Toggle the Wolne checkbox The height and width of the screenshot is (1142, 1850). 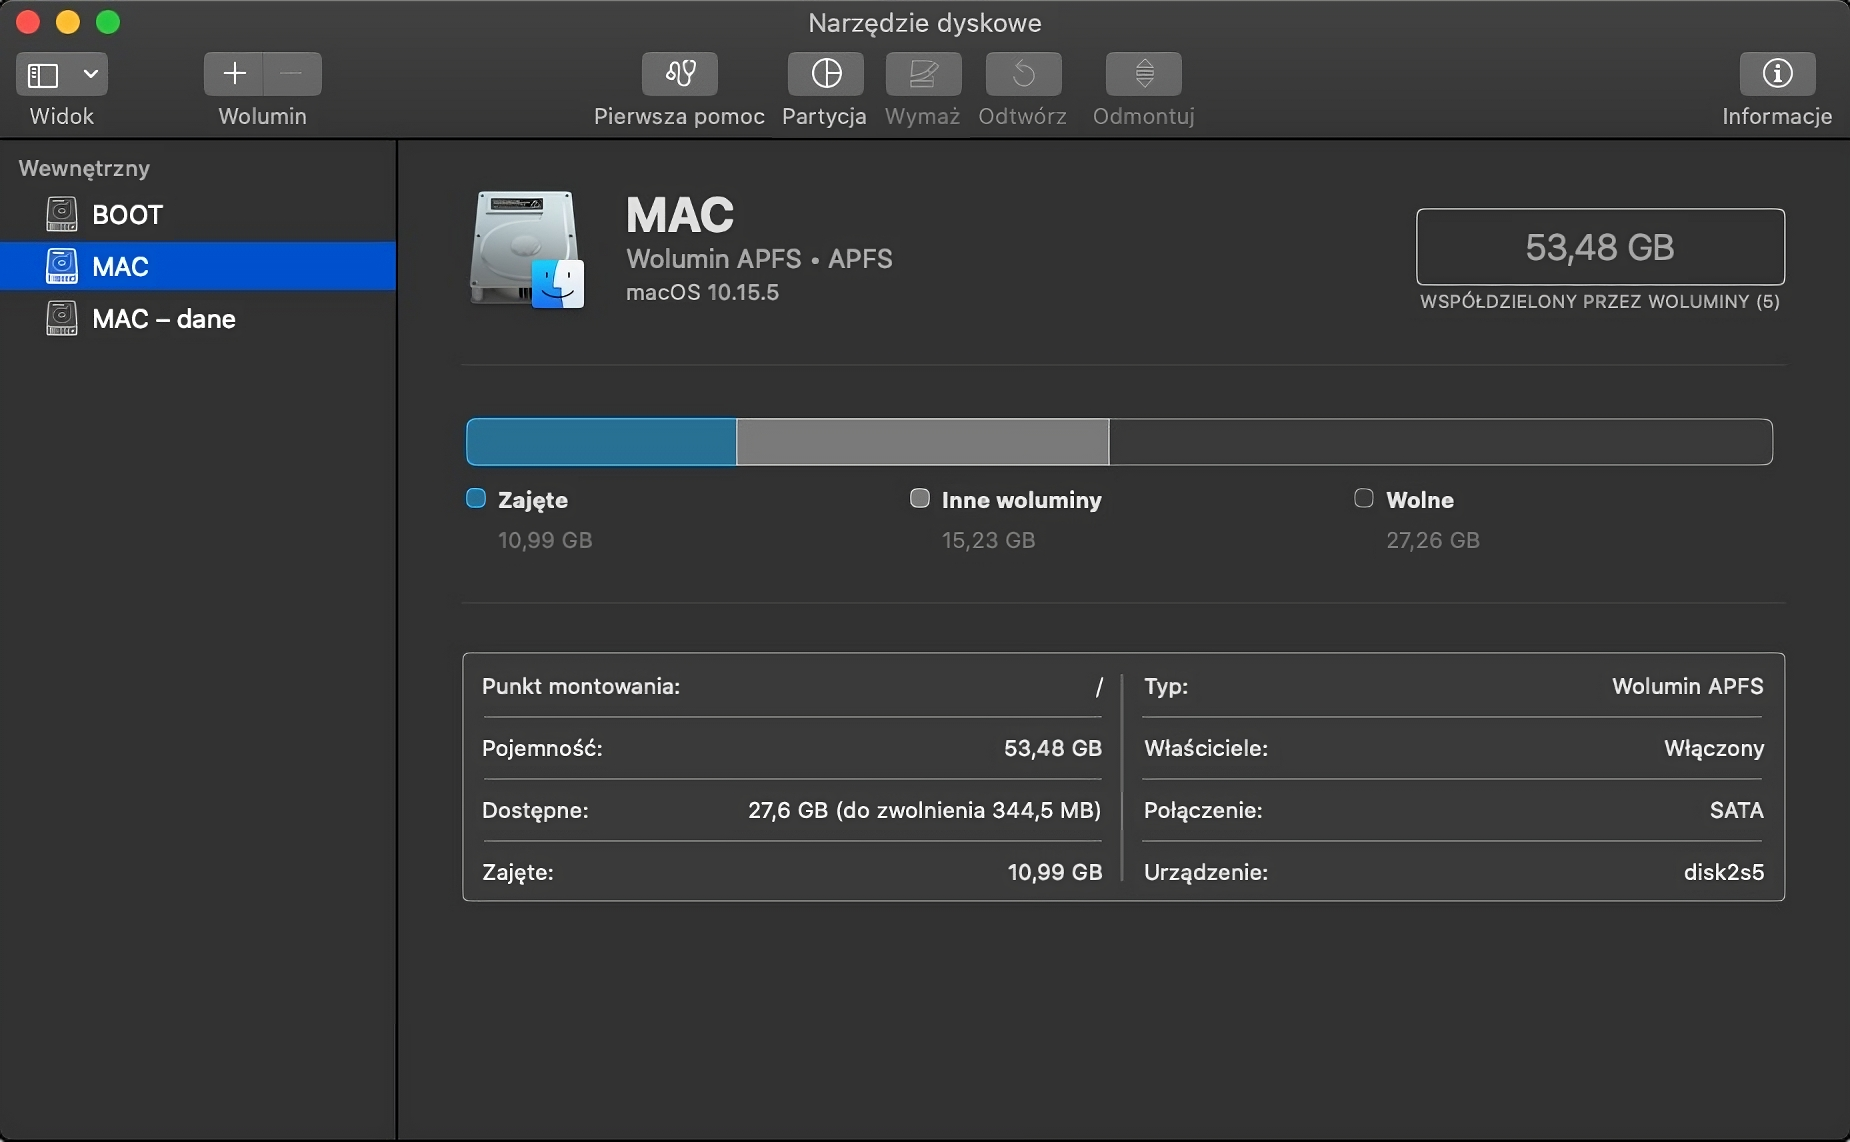(x=1364, y=498)
